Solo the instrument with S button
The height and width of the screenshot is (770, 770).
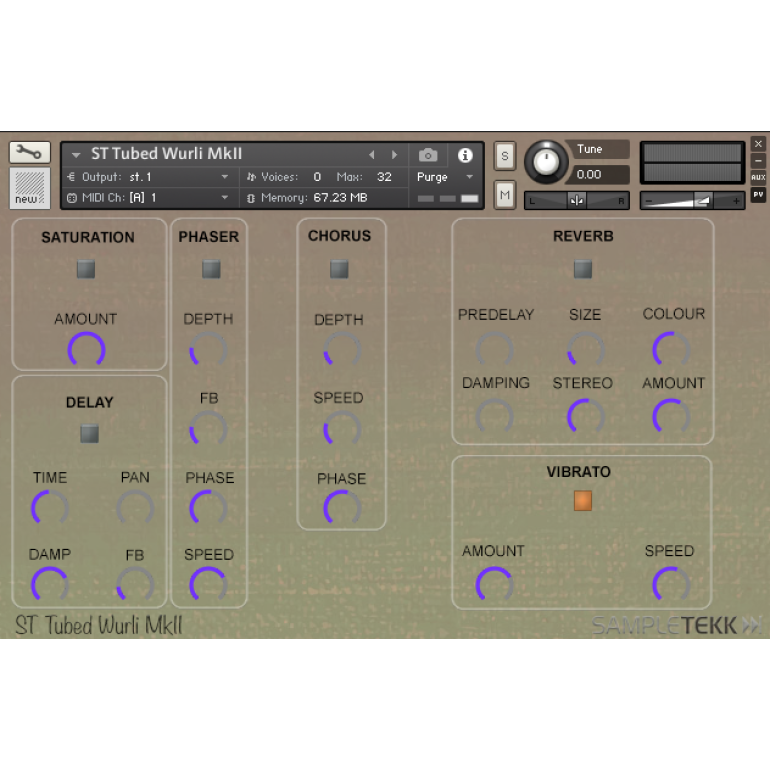pyautogui.click(x=504, y=156)
